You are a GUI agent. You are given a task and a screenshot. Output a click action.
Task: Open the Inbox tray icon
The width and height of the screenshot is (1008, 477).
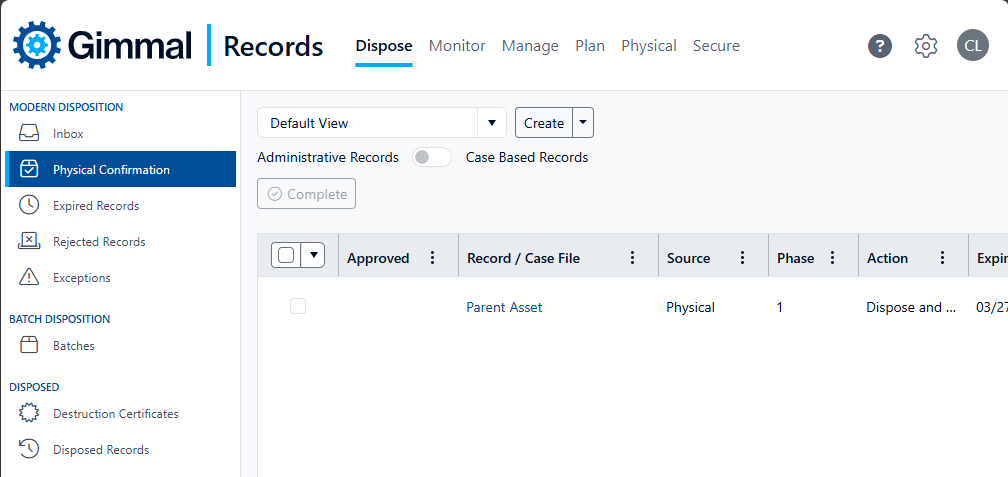pos(29,134)
